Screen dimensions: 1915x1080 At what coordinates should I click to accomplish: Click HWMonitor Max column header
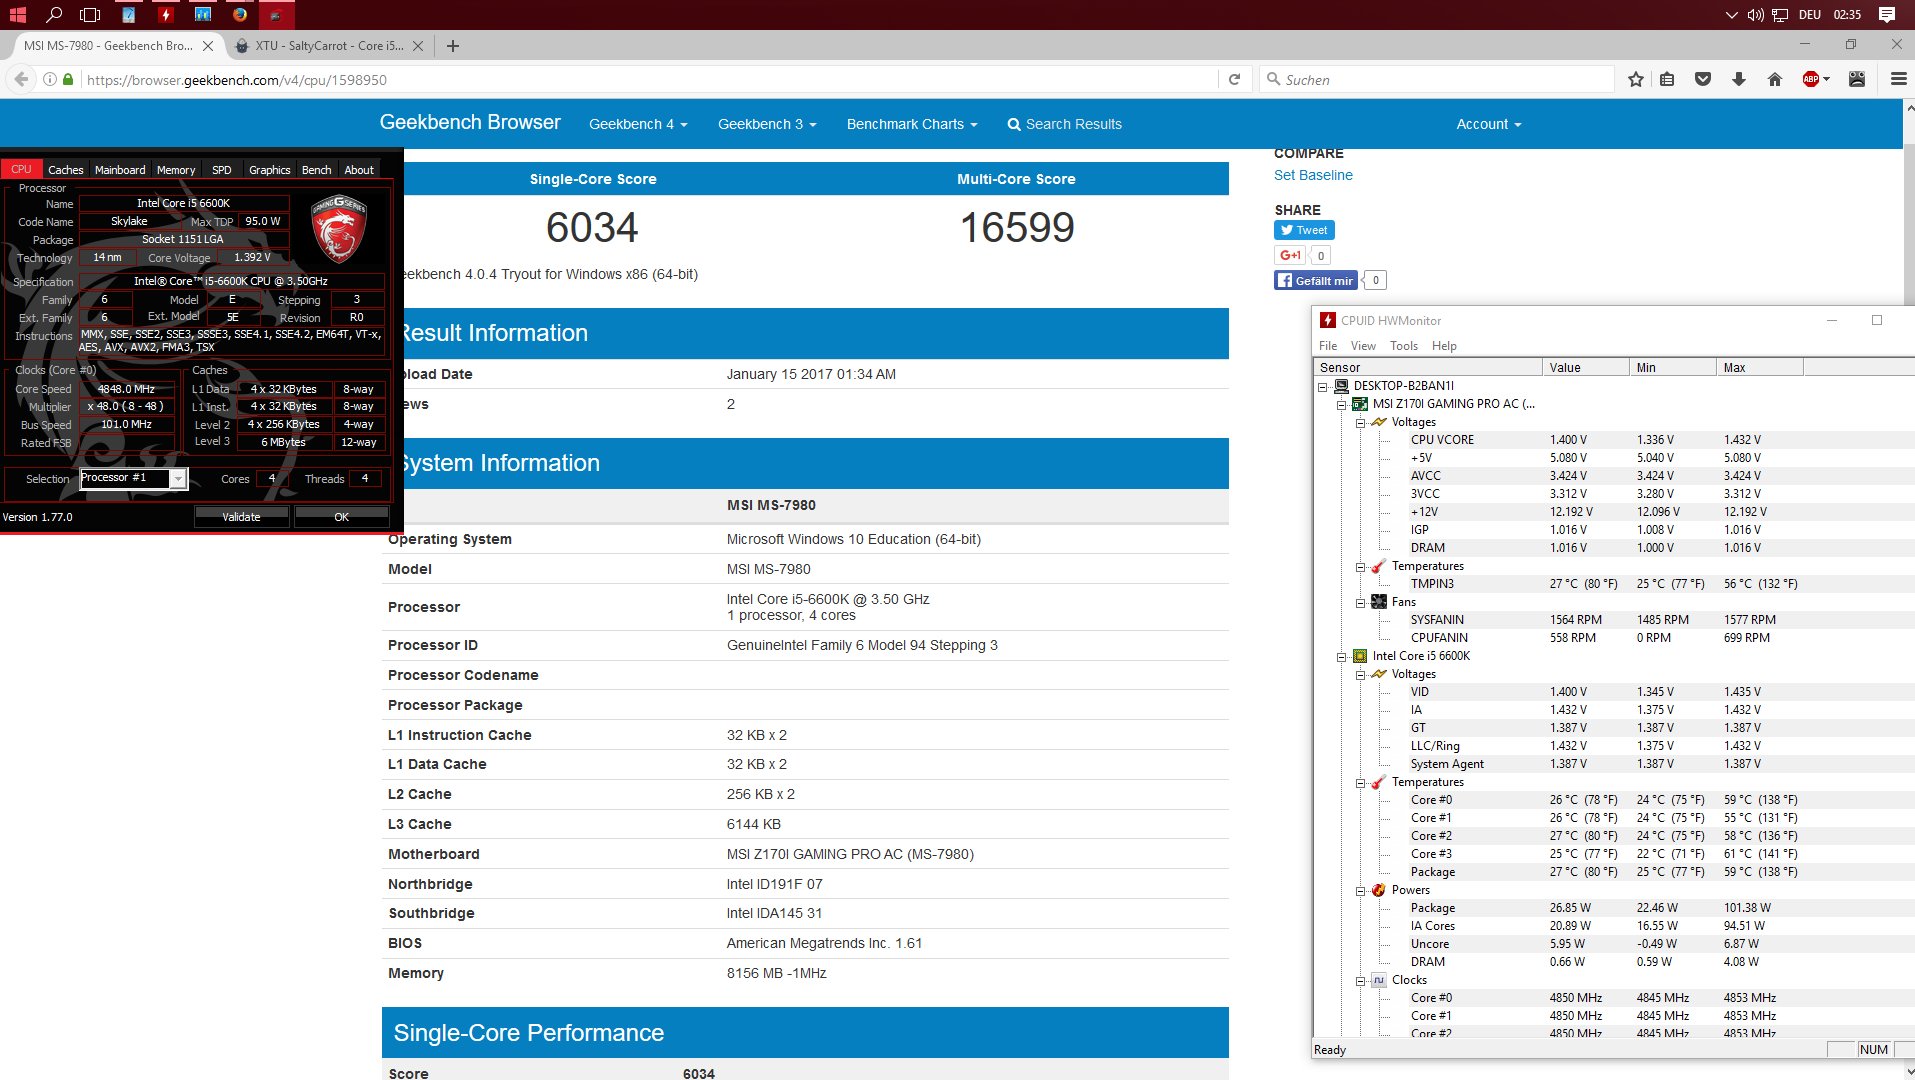tap(1760, 368)
